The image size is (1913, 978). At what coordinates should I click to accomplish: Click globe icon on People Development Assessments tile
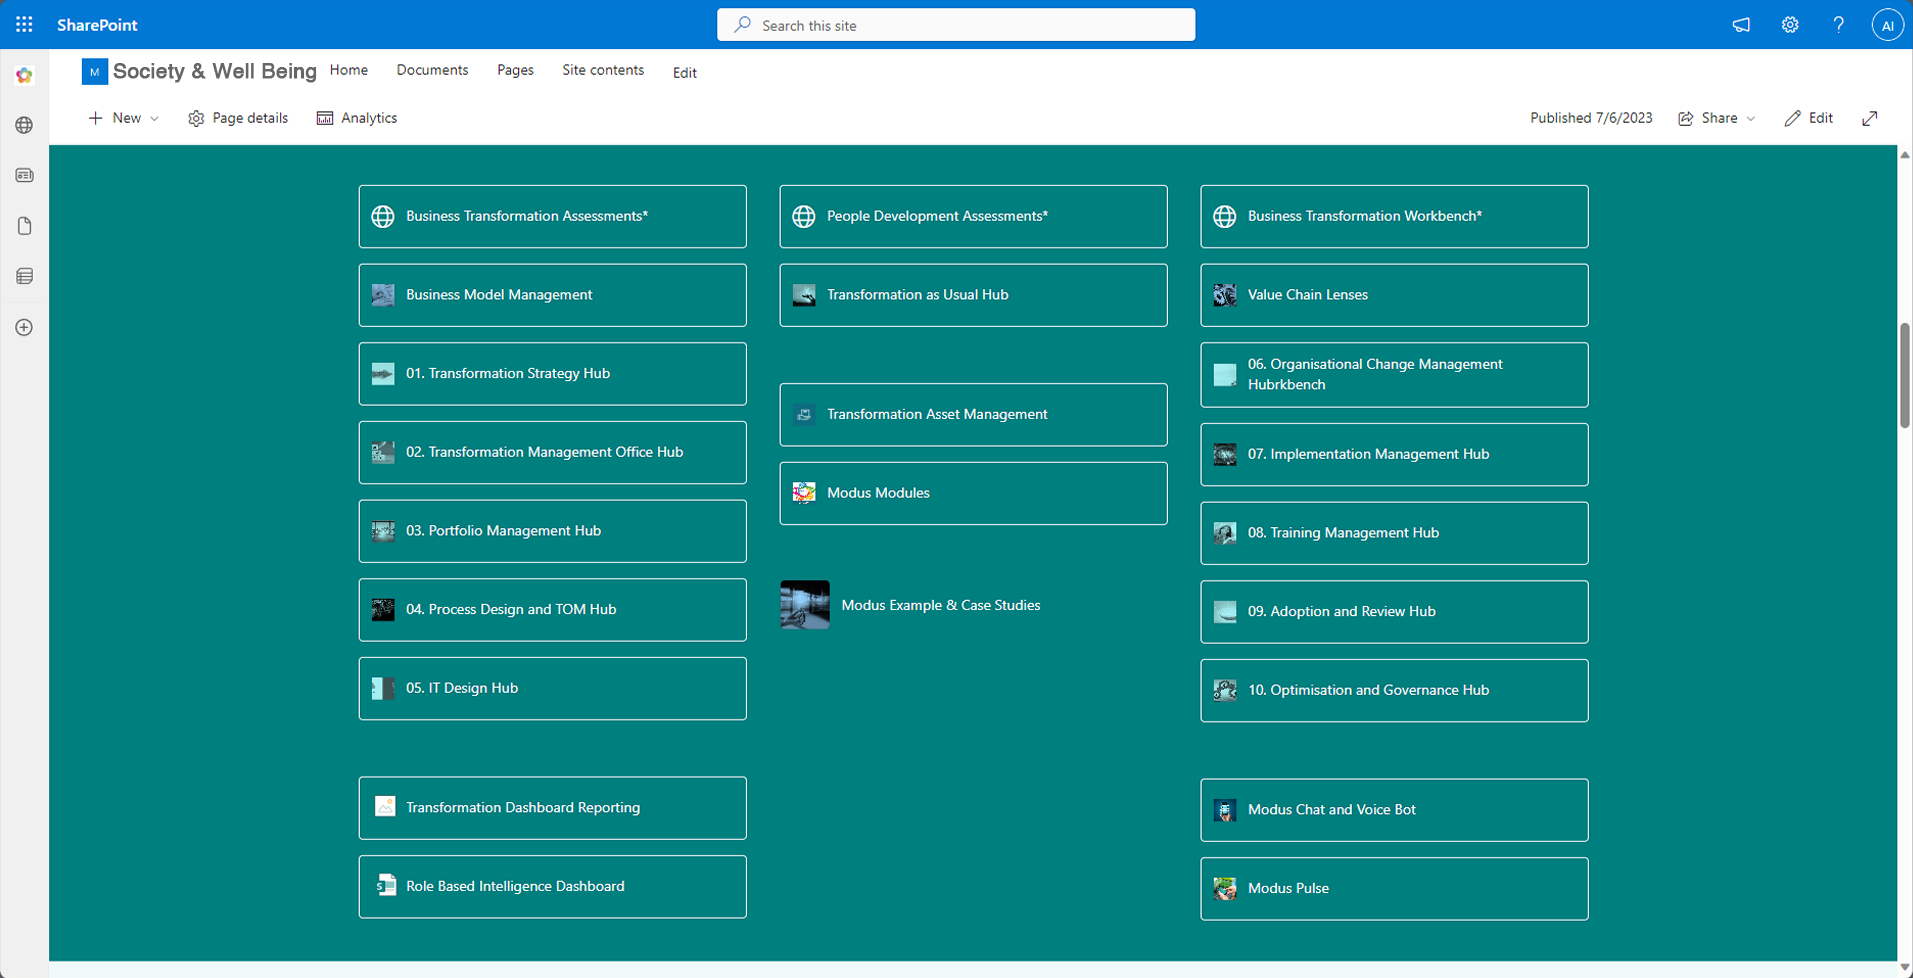tap(804, 216)
